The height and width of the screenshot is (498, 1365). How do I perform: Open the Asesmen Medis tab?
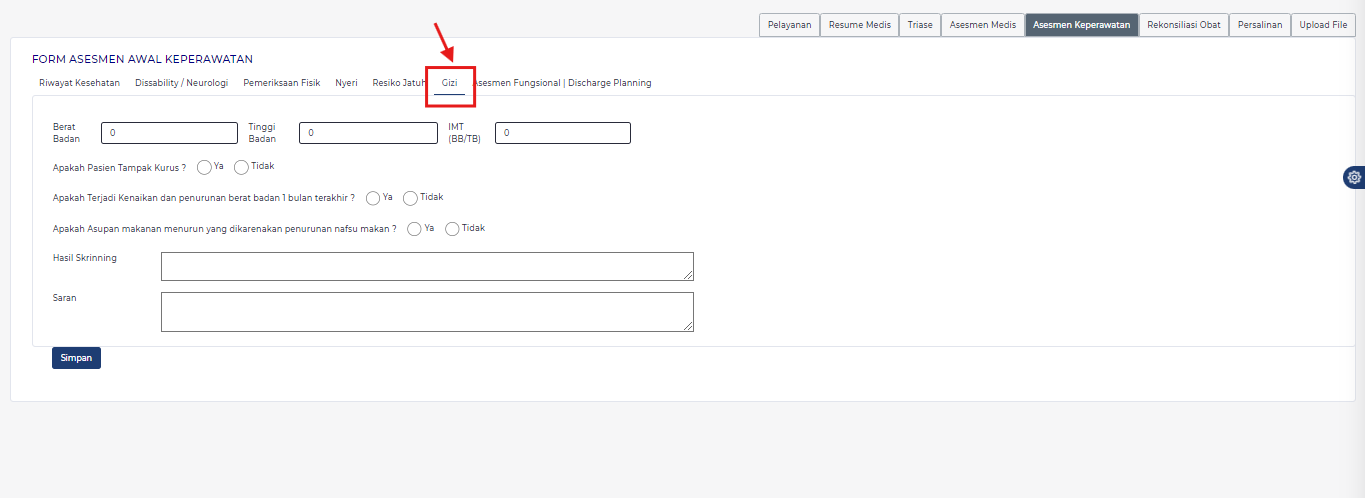[x=982, y=25]
